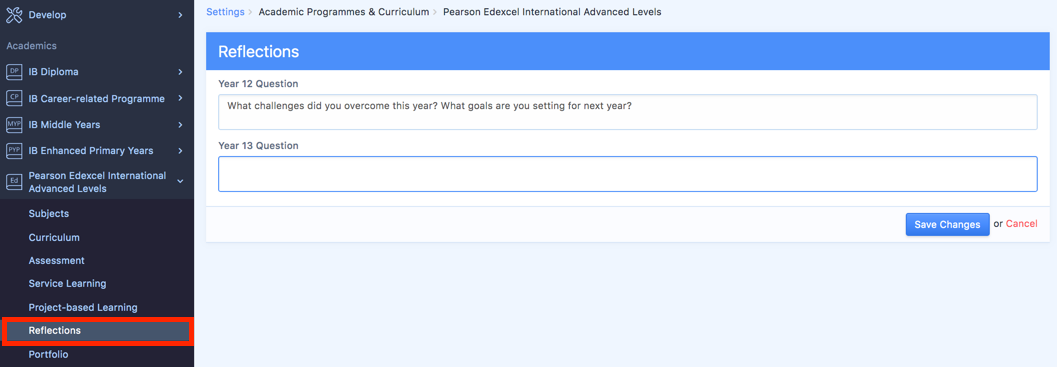Expand the Develop menu chevron
This screenshot has height=367, width=1057.
coord(180,15)
